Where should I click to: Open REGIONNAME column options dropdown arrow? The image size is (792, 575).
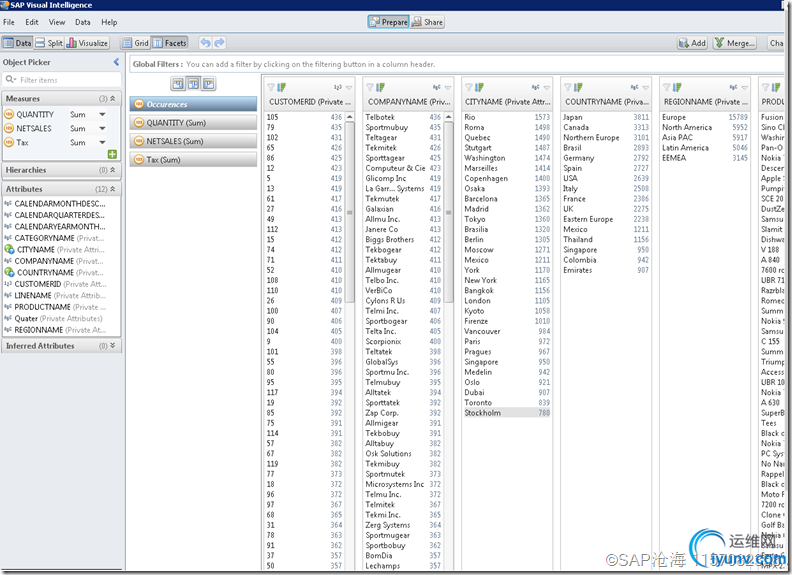click(x=745, y=88)
